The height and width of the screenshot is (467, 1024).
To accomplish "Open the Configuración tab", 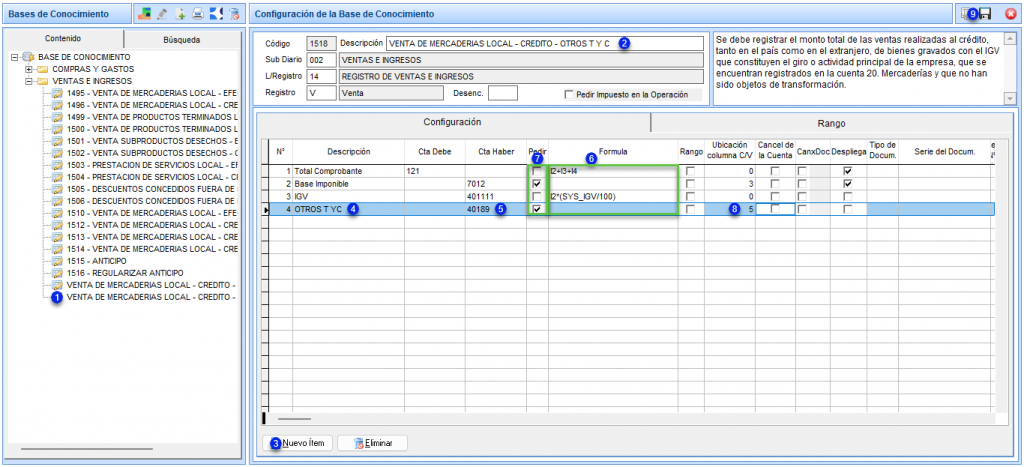I will coord(452,122).
